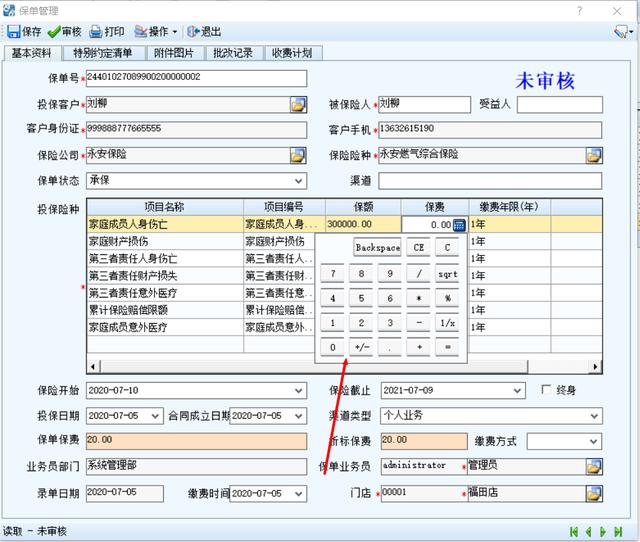640x542 pixels.
Task: Expand the 缴费方式 dropdown
Action: coord(593,441)
